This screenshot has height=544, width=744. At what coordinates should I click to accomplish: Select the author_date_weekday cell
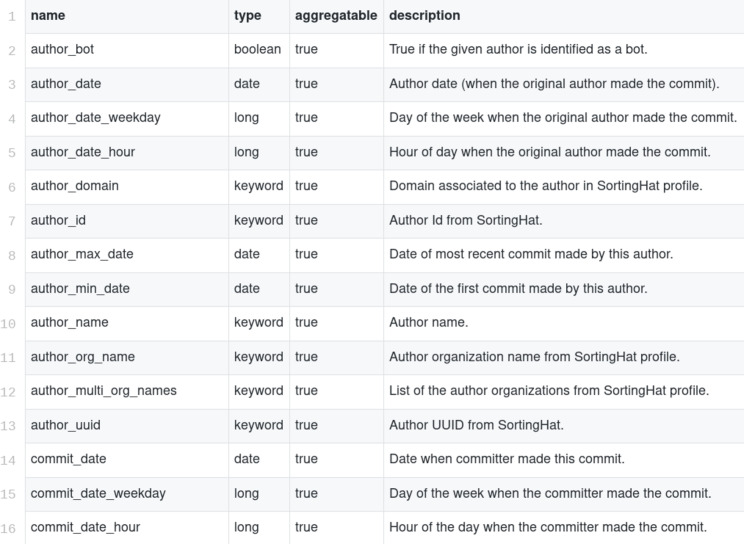[95, 118]
